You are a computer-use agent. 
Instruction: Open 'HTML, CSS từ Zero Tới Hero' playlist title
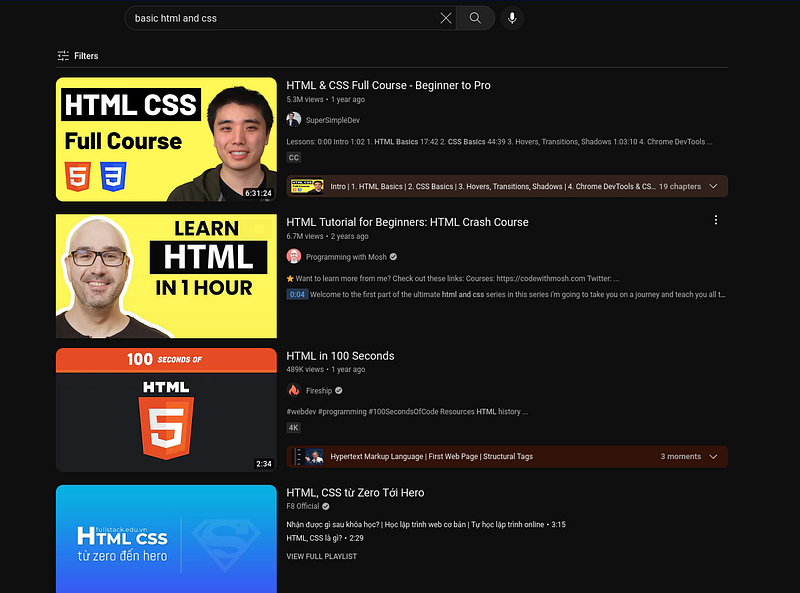pos(355,492)
